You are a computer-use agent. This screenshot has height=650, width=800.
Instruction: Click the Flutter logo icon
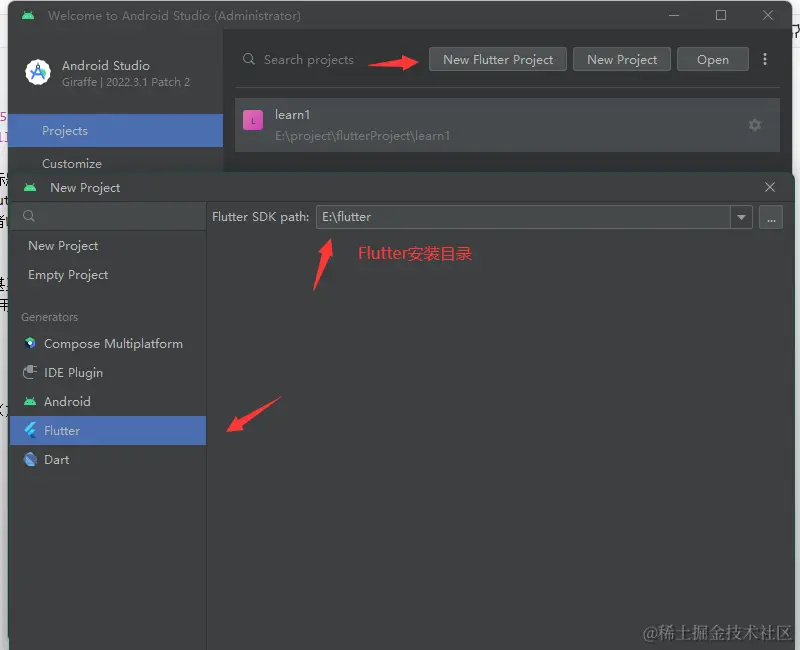point(31,430)
